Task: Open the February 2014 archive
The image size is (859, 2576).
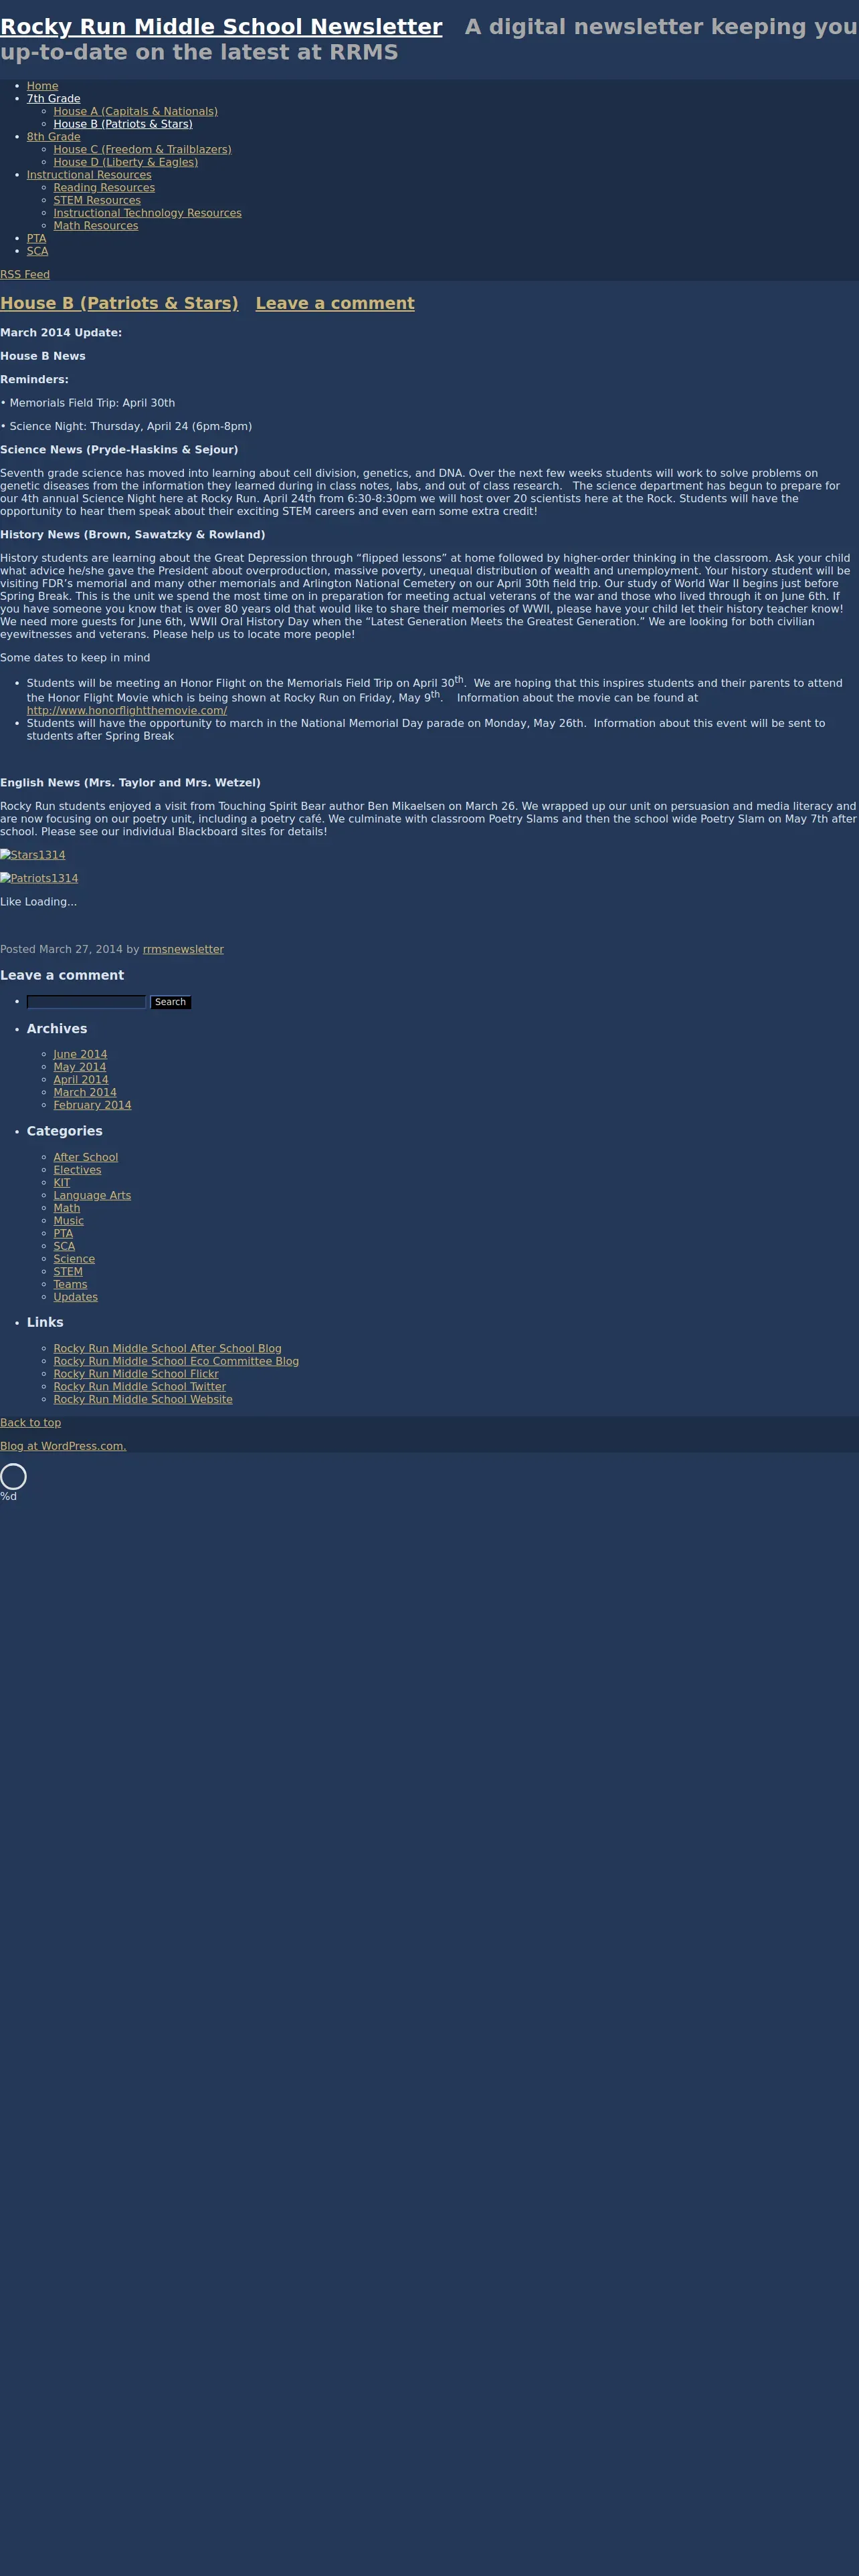Action: point(92,1105)
